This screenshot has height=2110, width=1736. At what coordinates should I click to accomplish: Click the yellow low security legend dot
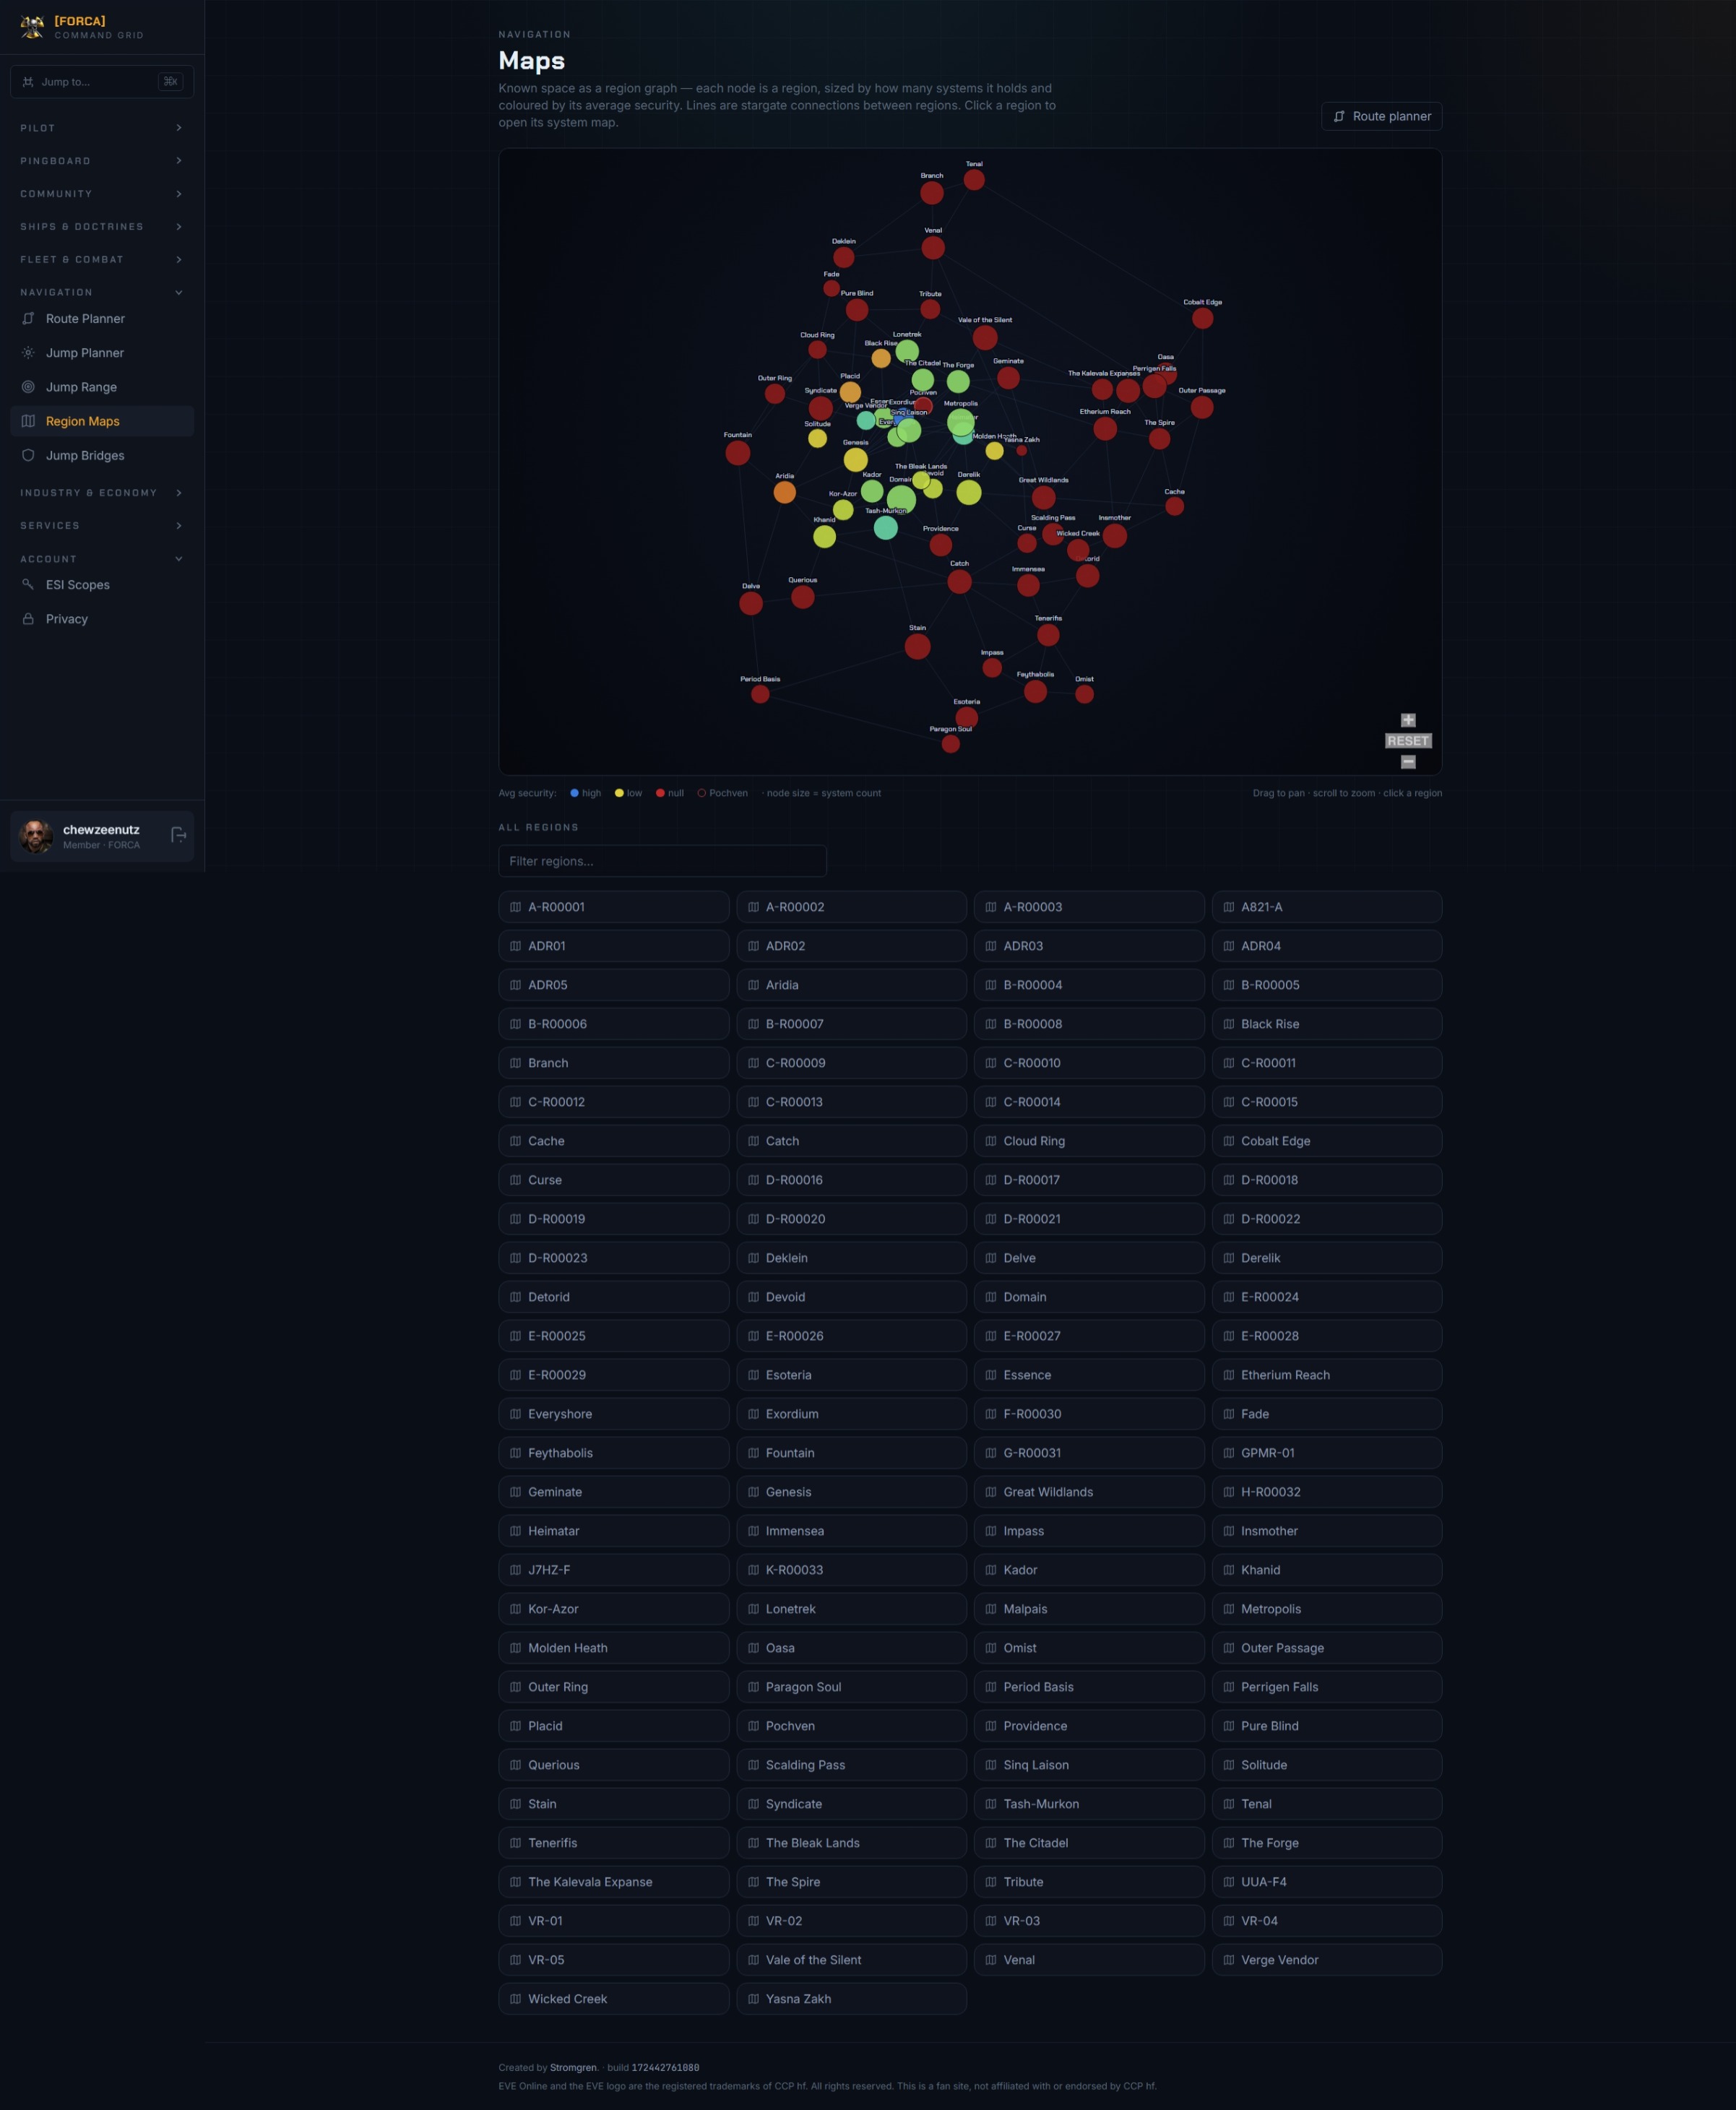(619, 793)
